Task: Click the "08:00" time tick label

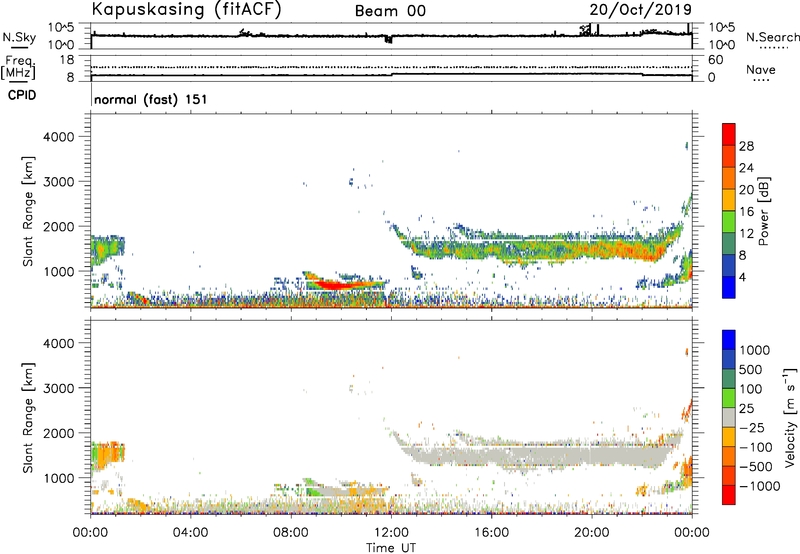Action: point(290,533)
